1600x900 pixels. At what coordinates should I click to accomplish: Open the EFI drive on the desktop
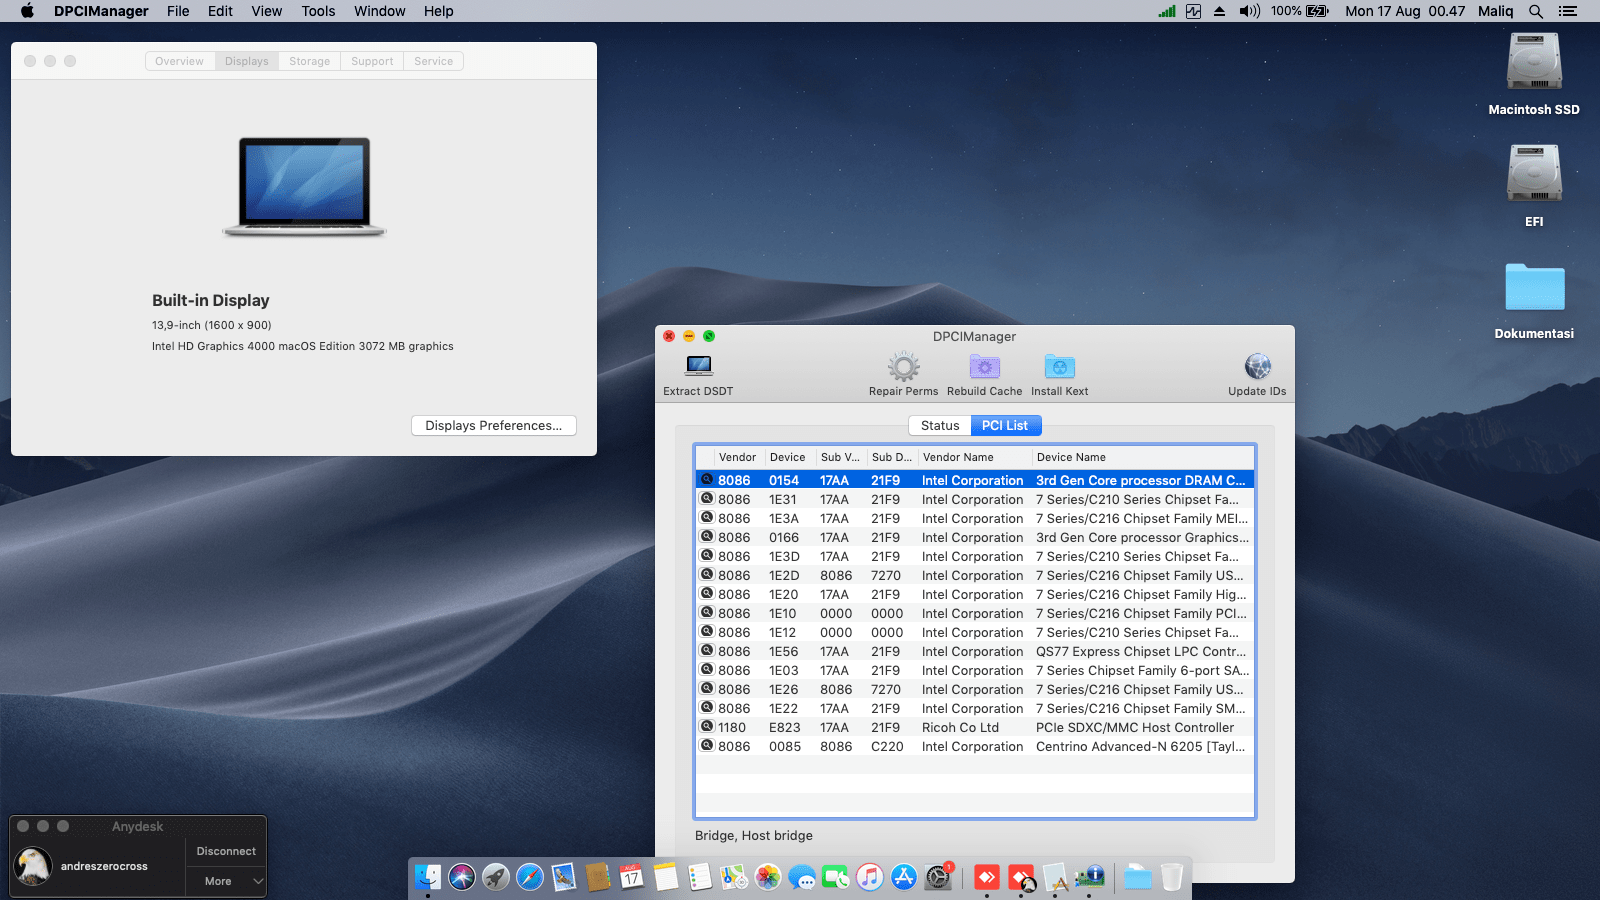tap(1534, 175)
